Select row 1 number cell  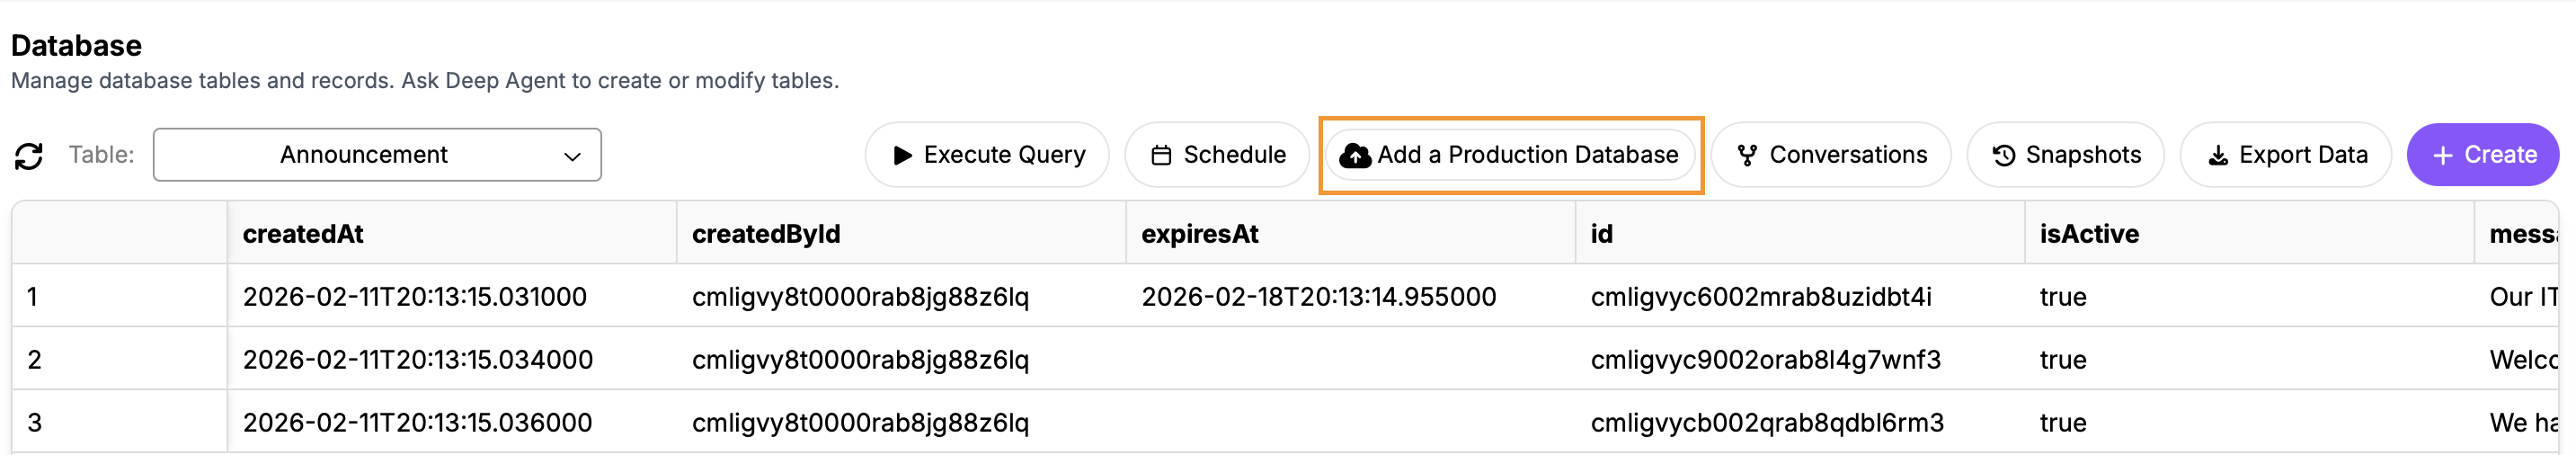[33, 297]
